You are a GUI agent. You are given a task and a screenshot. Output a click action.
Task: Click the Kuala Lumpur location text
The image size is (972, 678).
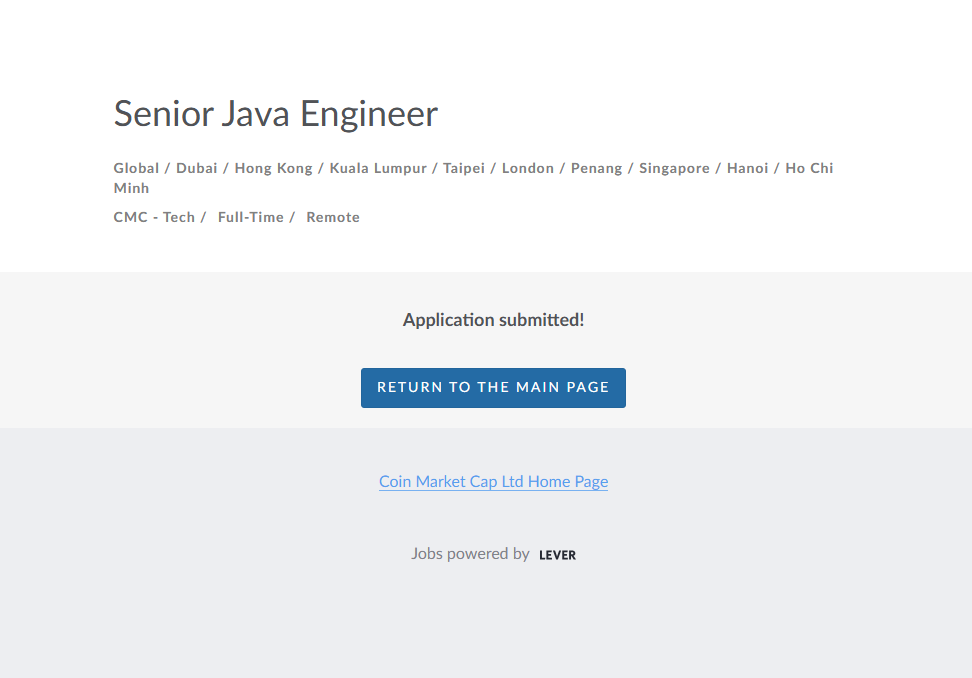(378, 168)
